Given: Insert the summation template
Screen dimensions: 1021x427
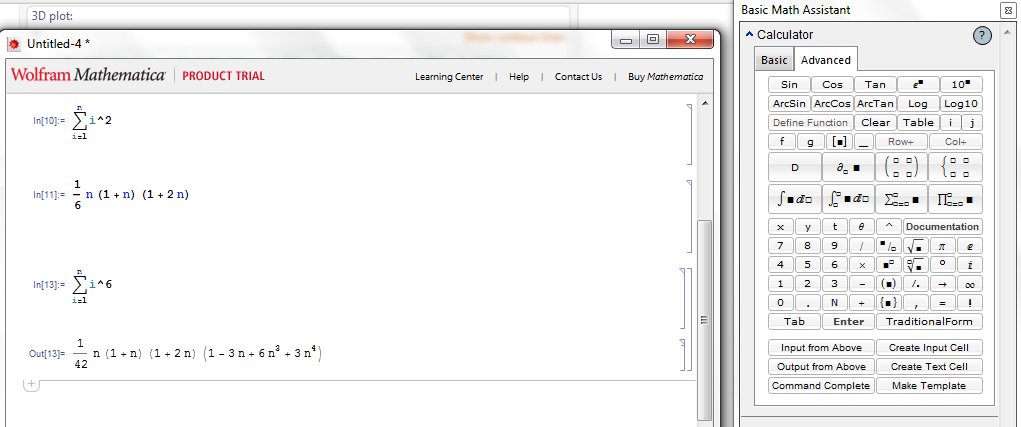Looking at the screenshot, I should click(x=901, y=199).
